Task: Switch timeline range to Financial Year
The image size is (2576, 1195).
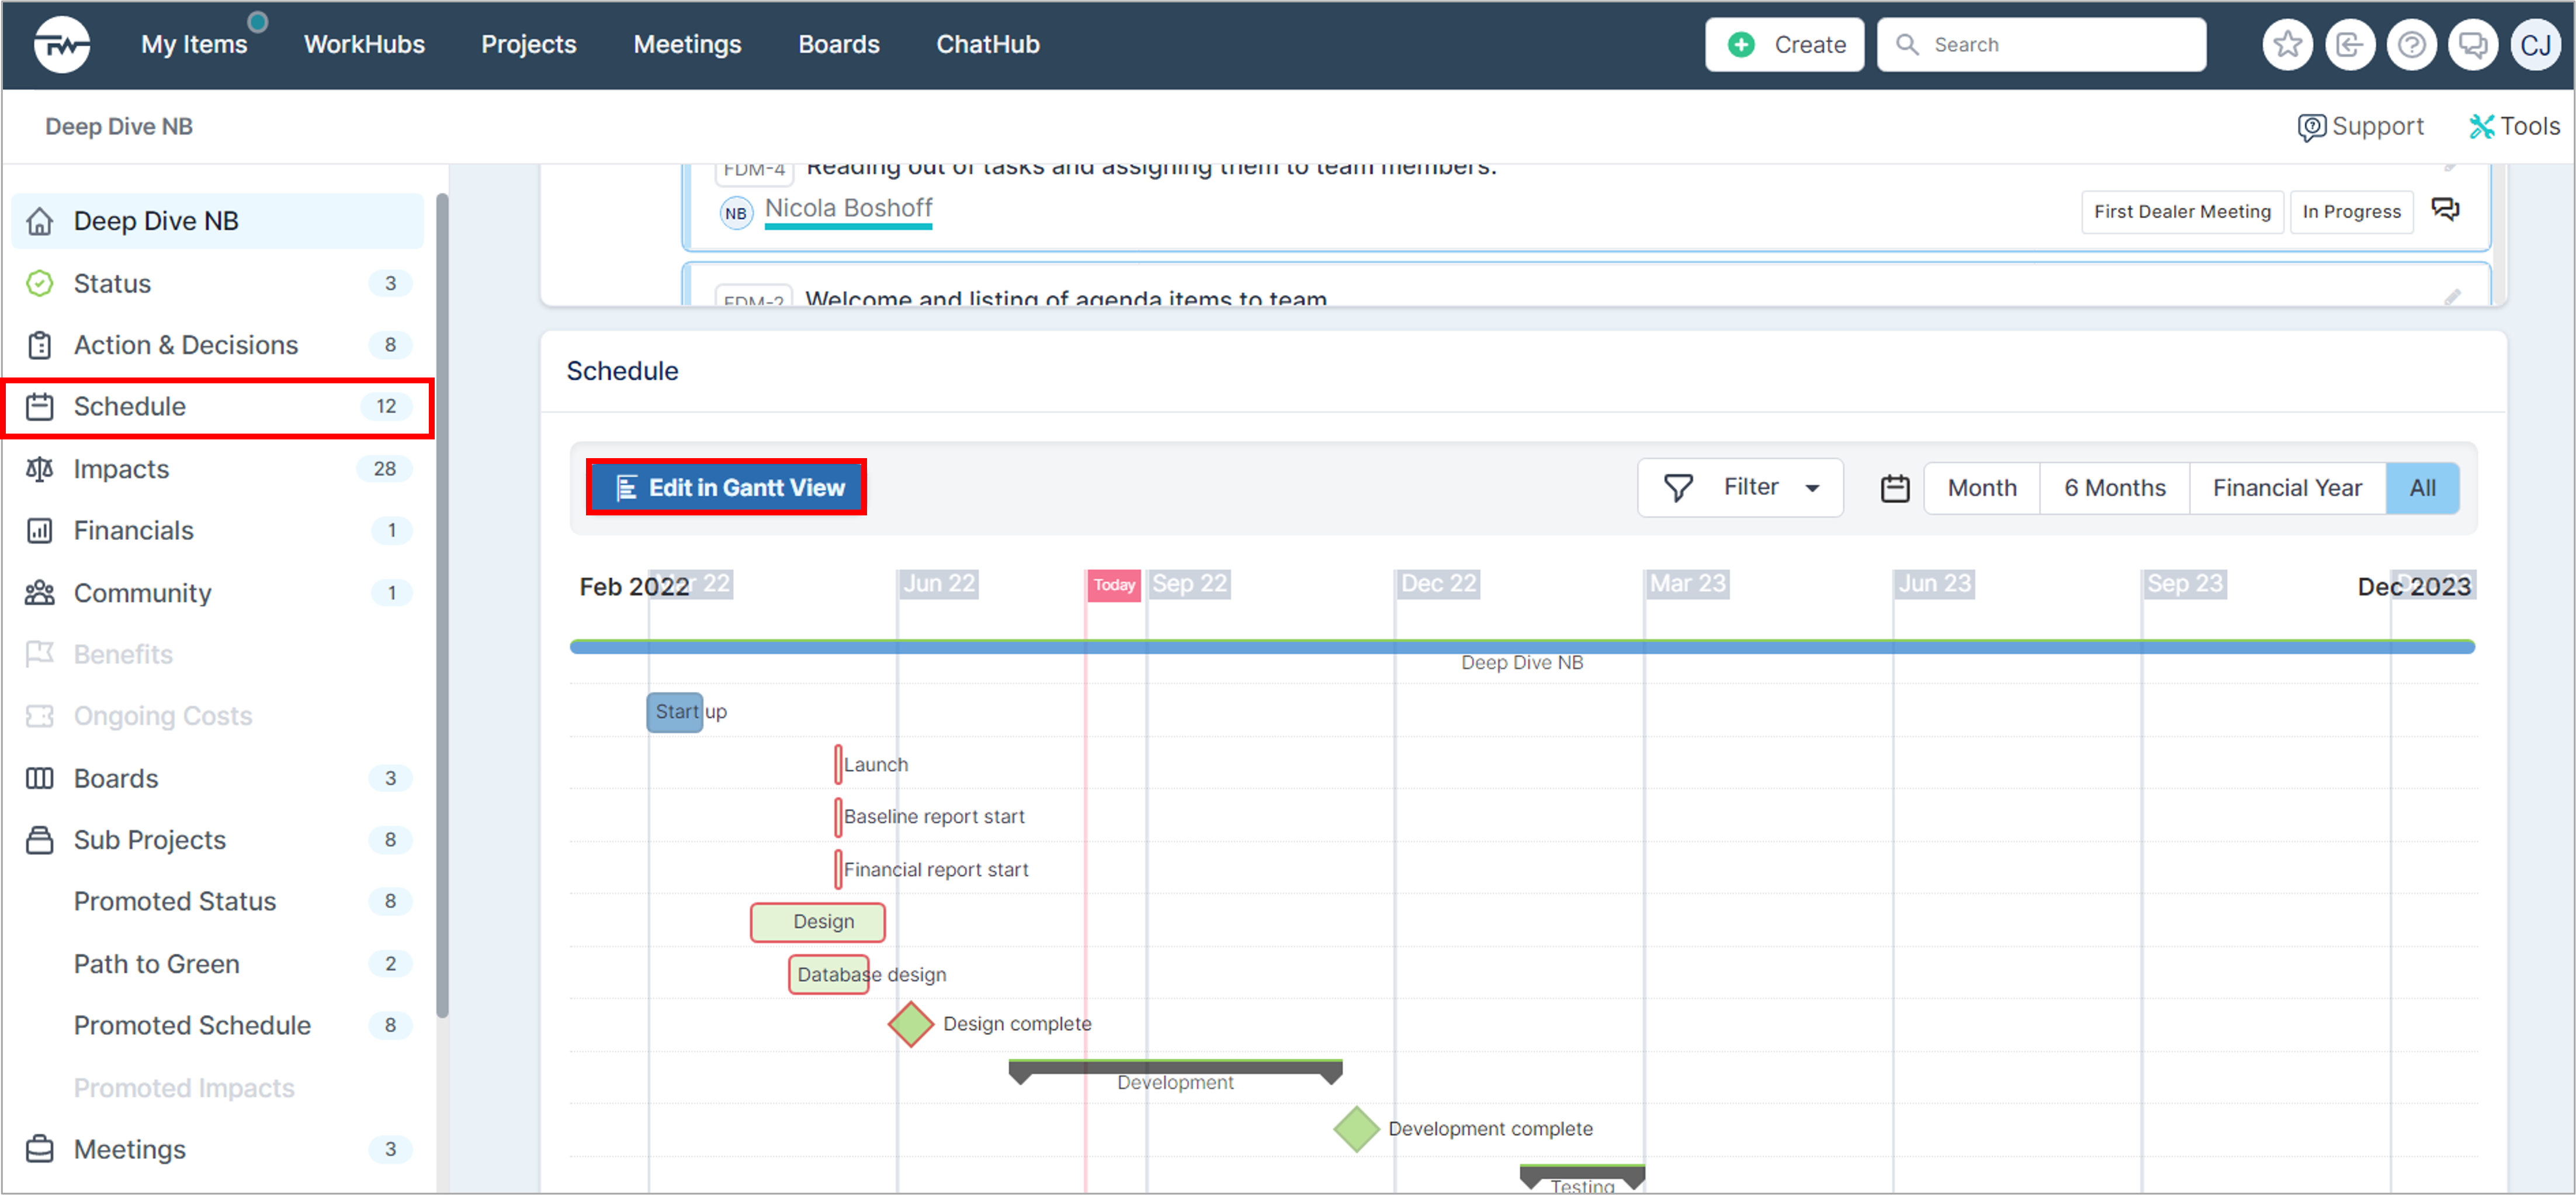Action: click(2287, 488)
